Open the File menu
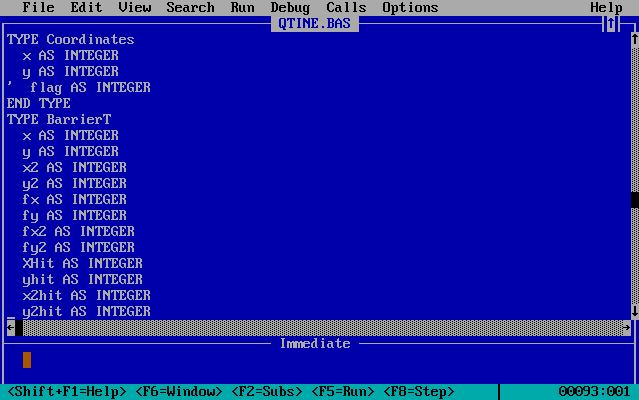The width and height of the screenshot is (639, 400). coord(38,7)
